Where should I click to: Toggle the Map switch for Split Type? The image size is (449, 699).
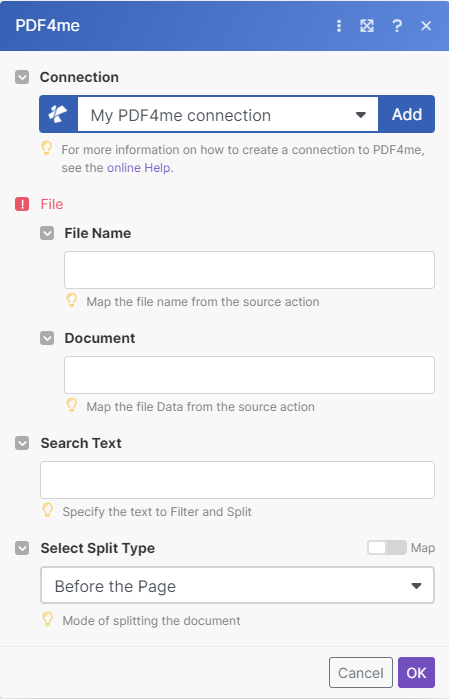pyautogui.click(x=387, y=547)
